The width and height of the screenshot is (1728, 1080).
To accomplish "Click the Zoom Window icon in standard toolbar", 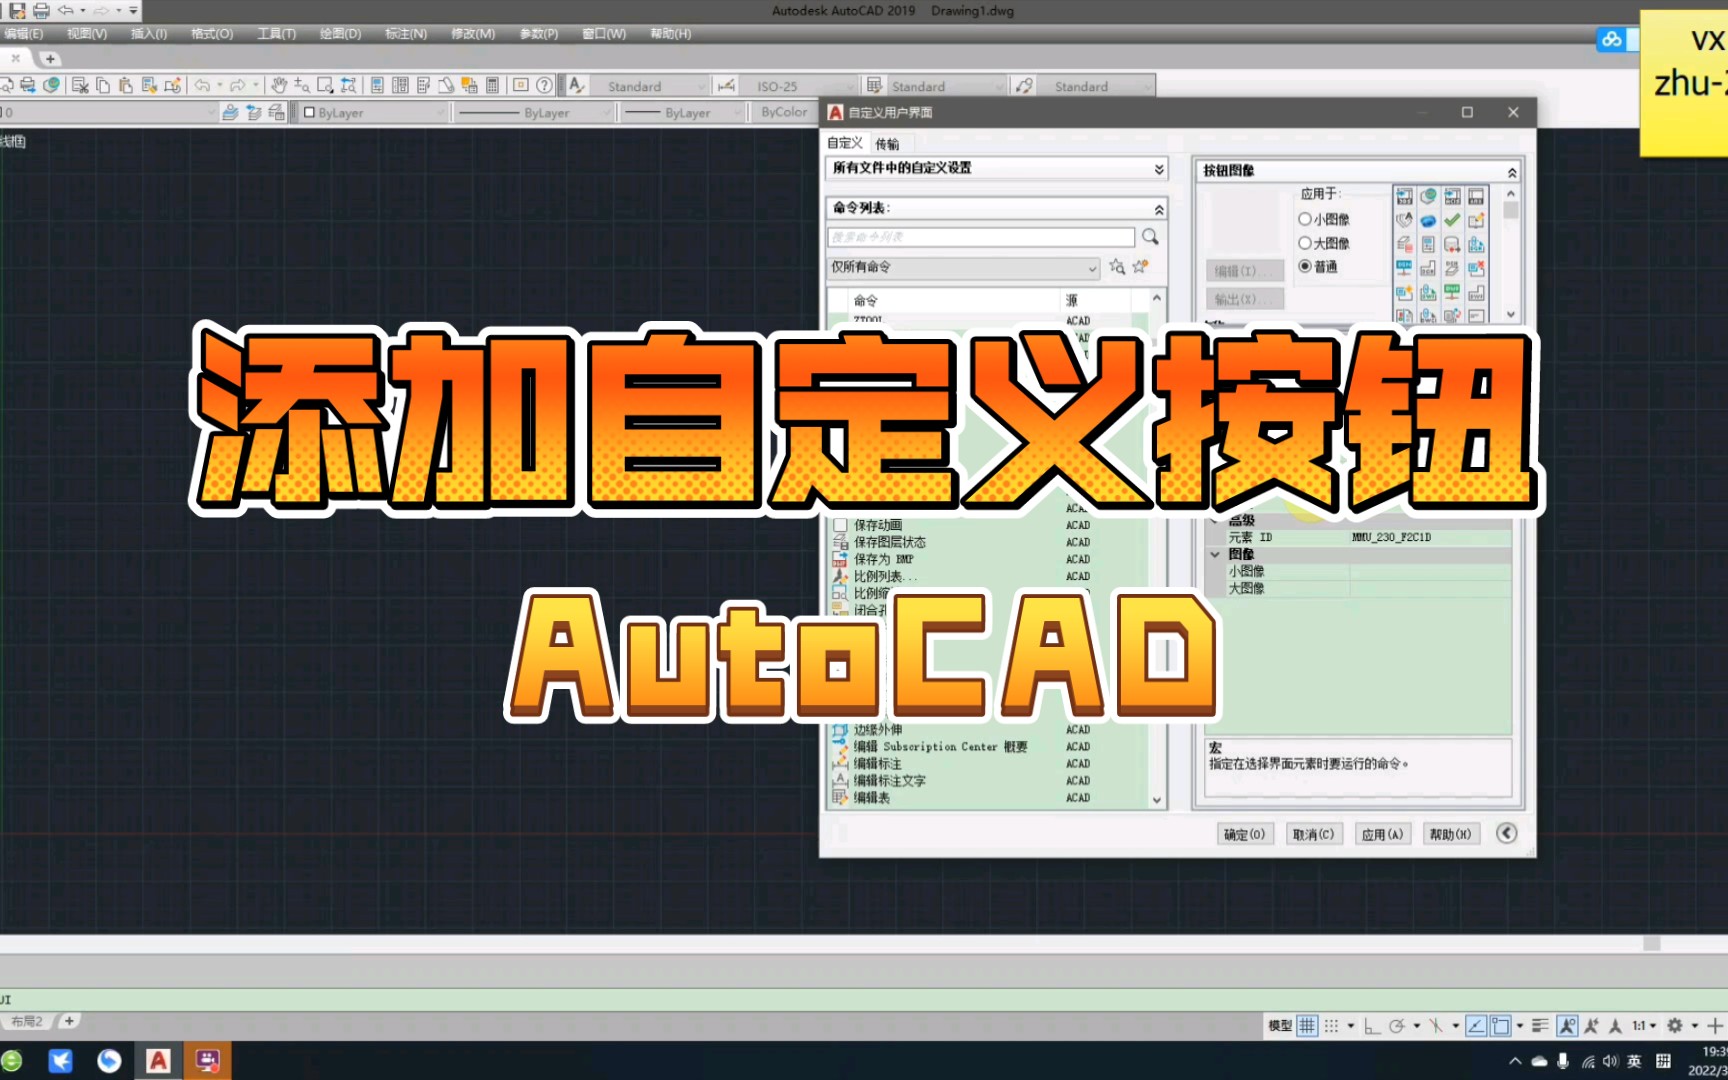I will pyautogui.click(x=324, y=85).
